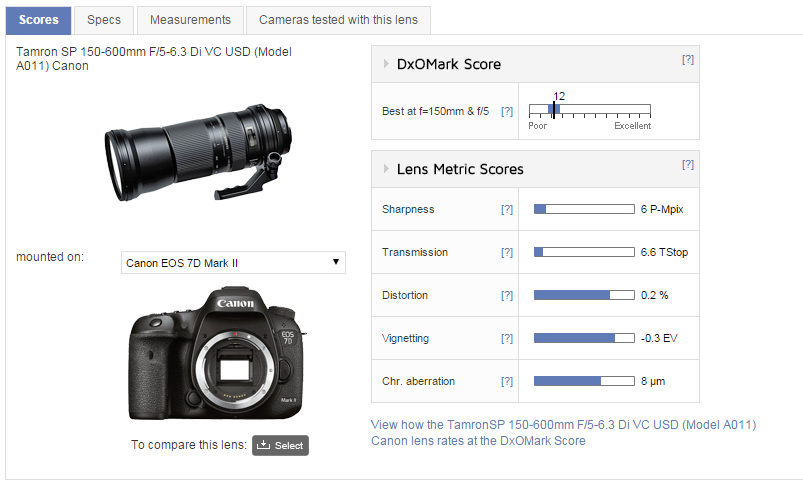This screenshot has width=803, height=483.
Task: Click the 8 µm aberration value
Action: tap(653, 381)
